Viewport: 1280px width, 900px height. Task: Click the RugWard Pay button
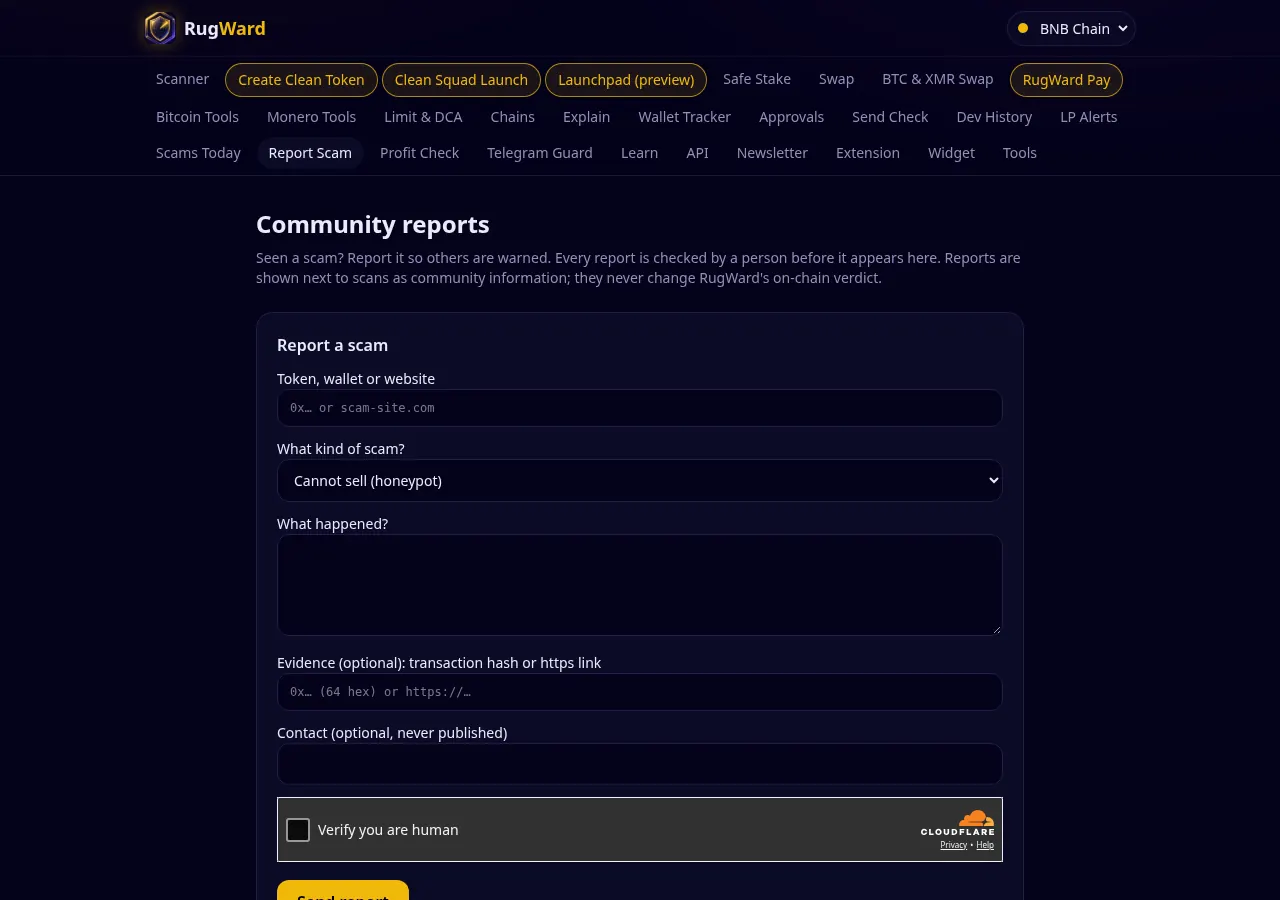pos(1066,80)
